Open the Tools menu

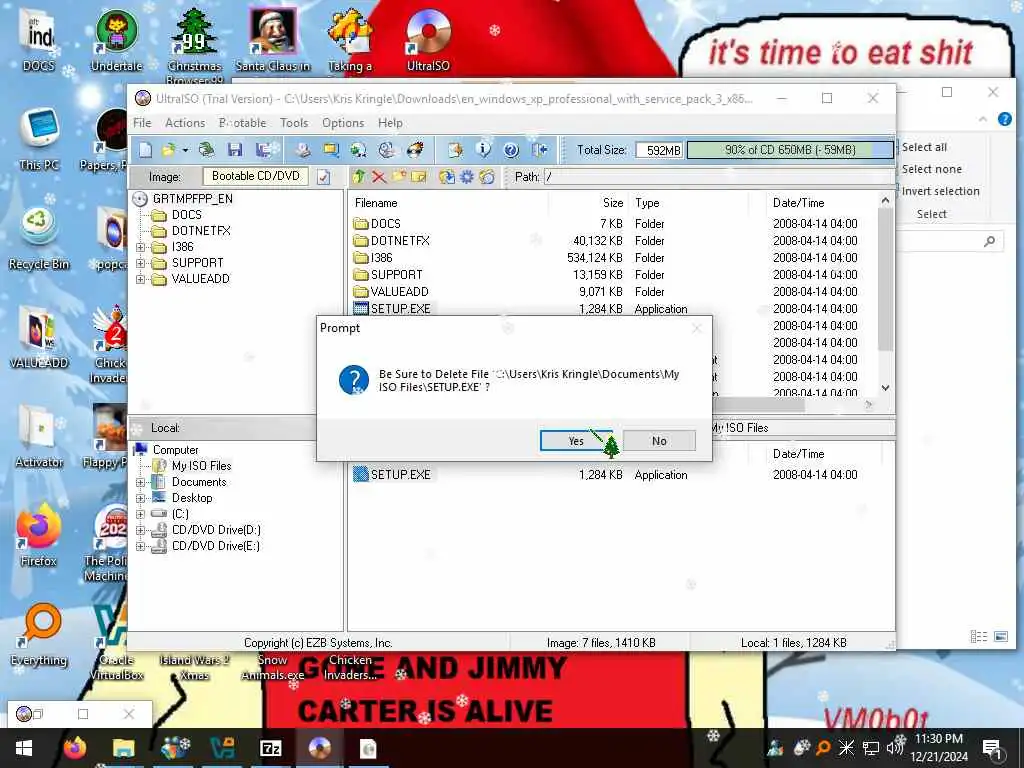click(x=294, y=123)
